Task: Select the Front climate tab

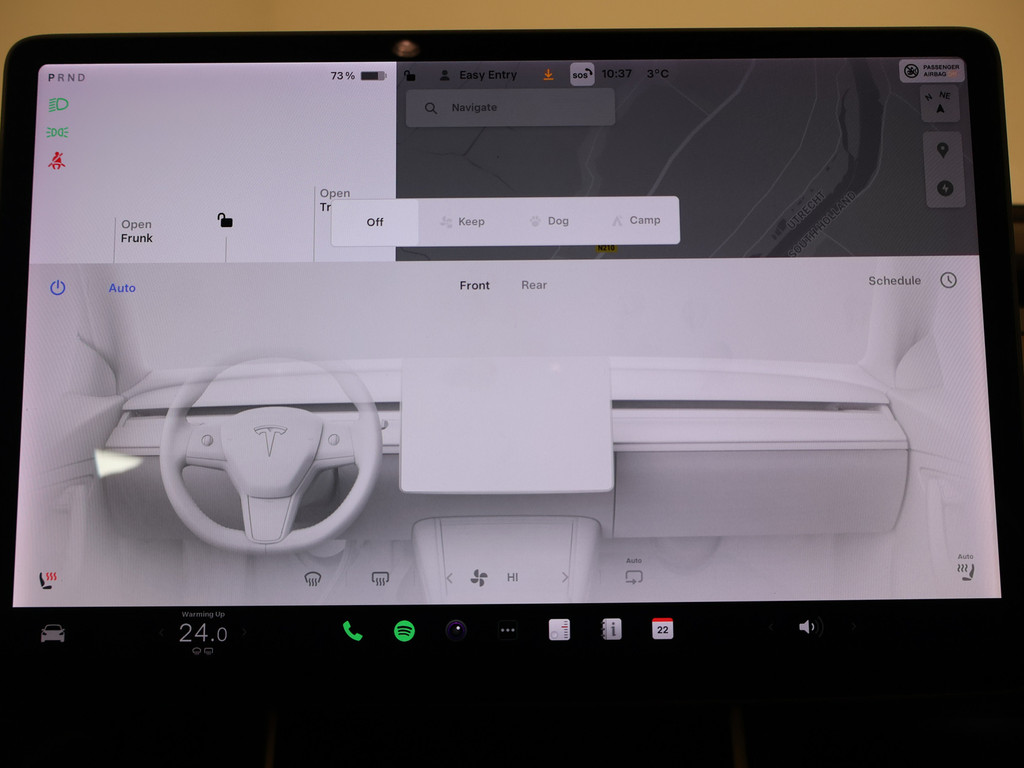Action: (474, 285)
